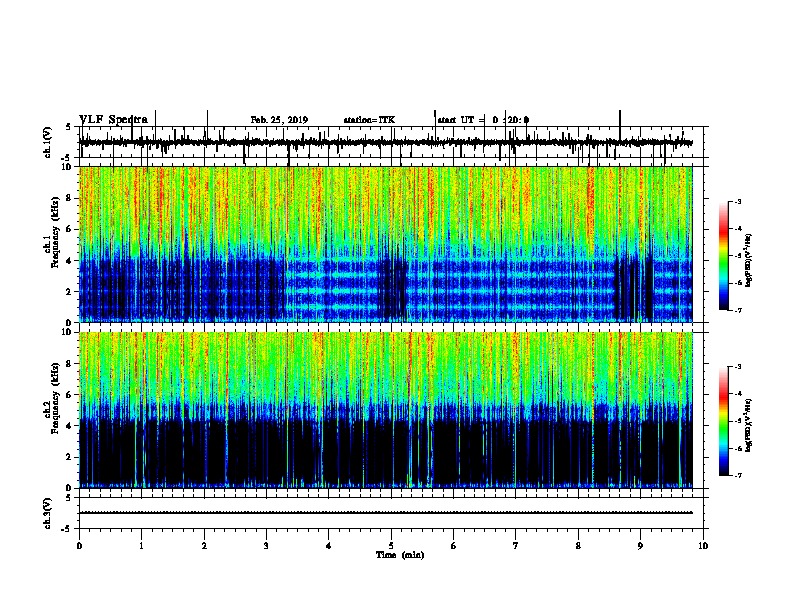Click the time axis tick label '5'

[391, 545]
